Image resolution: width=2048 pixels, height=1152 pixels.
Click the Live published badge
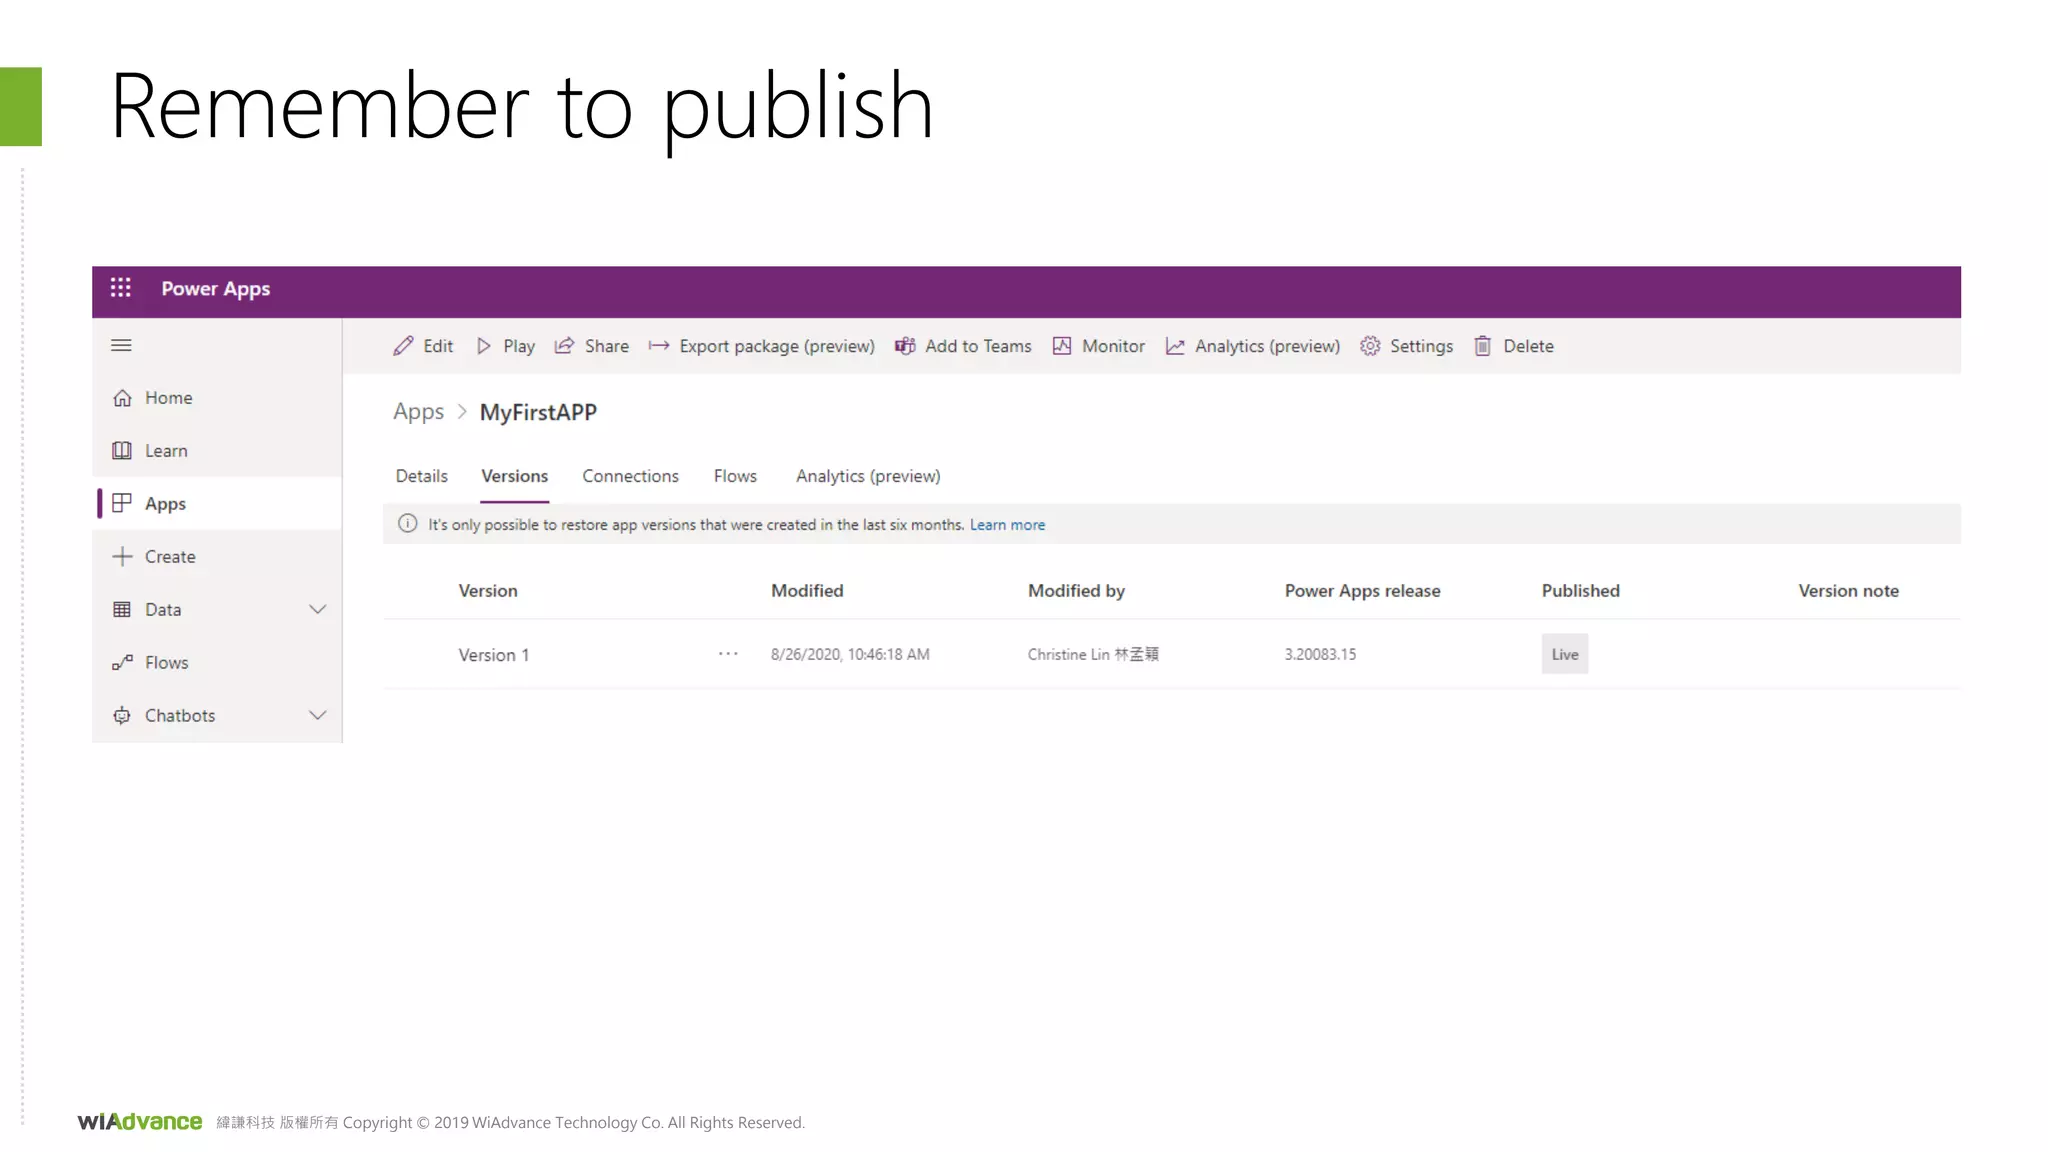click(x=1564, y=654)
